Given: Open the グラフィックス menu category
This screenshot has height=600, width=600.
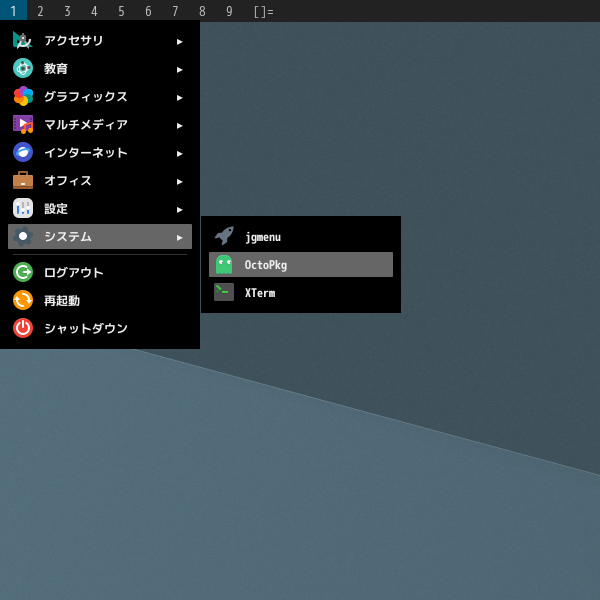Looking at the screenshot, I should point(100,96).
